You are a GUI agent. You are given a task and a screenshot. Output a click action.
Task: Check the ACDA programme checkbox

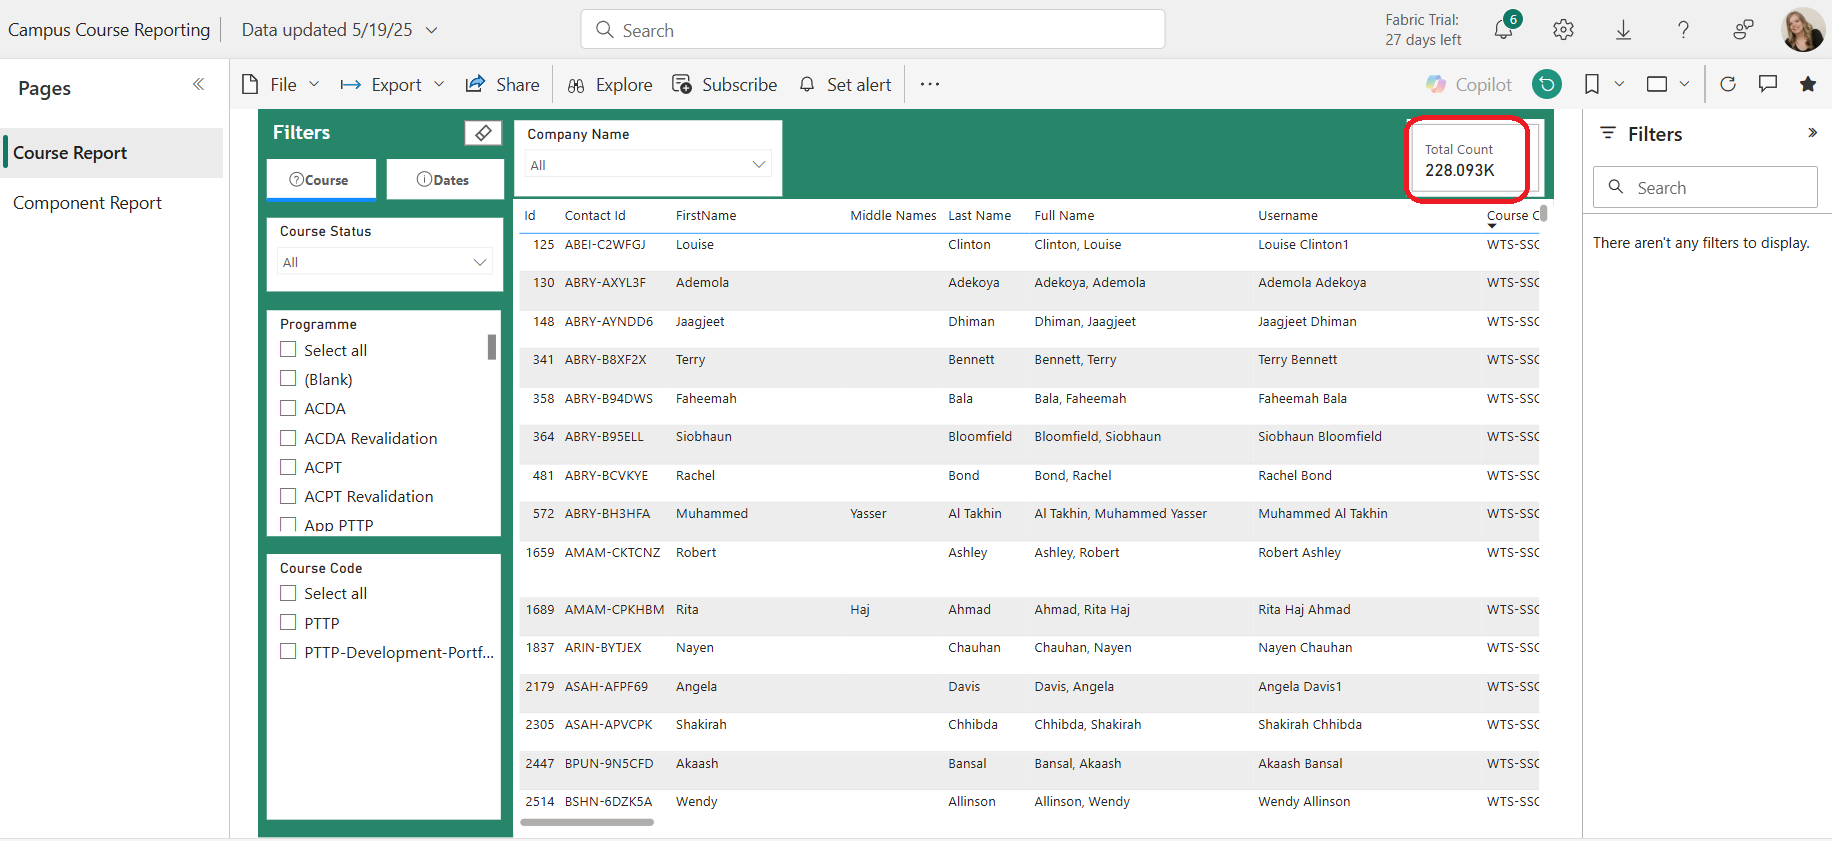pyautogui.click(x=289, y=408)
